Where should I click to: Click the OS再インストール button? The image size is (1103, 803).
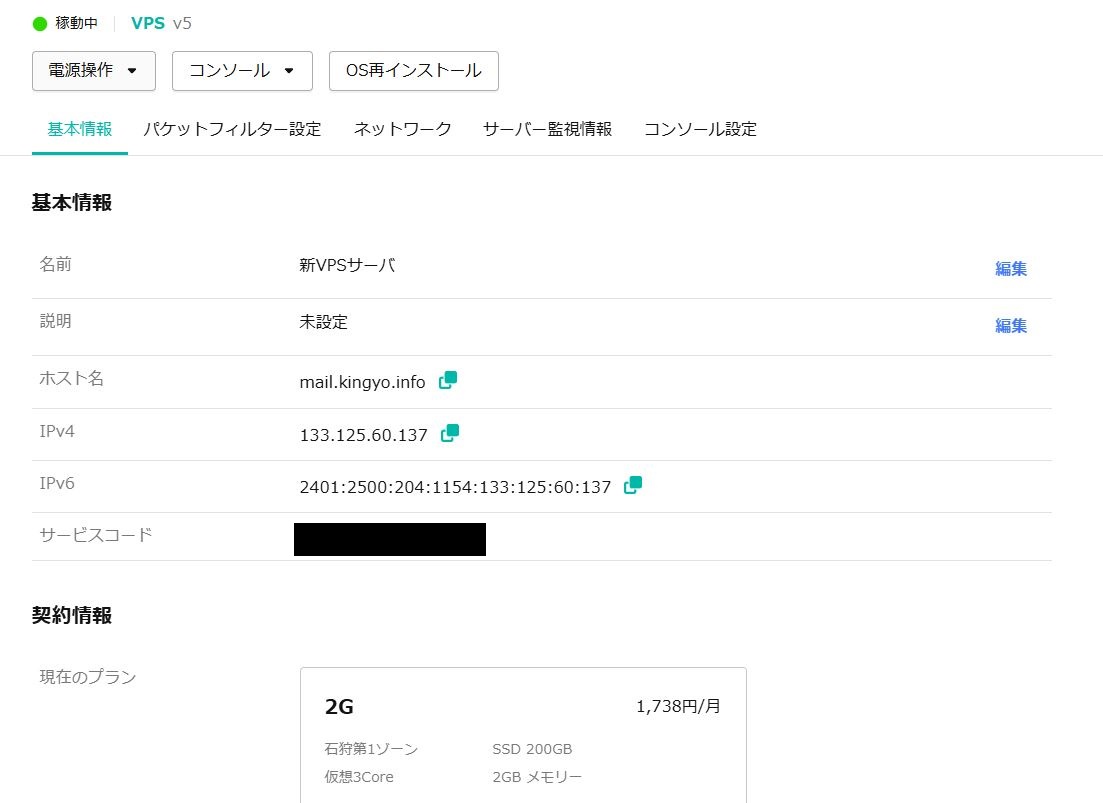click(413, 70)
